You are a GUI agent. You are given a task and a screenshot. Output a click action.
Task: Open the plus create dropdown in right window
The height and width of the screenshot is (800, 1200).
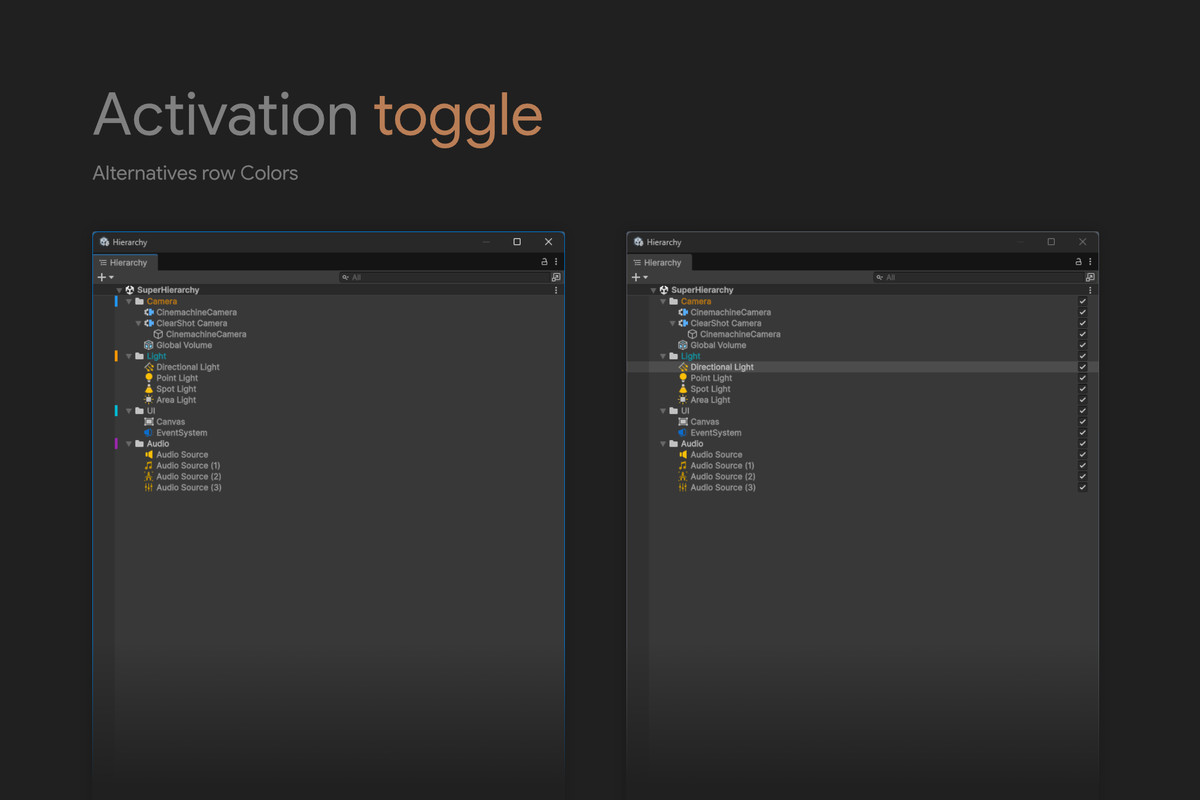(639, 277)
